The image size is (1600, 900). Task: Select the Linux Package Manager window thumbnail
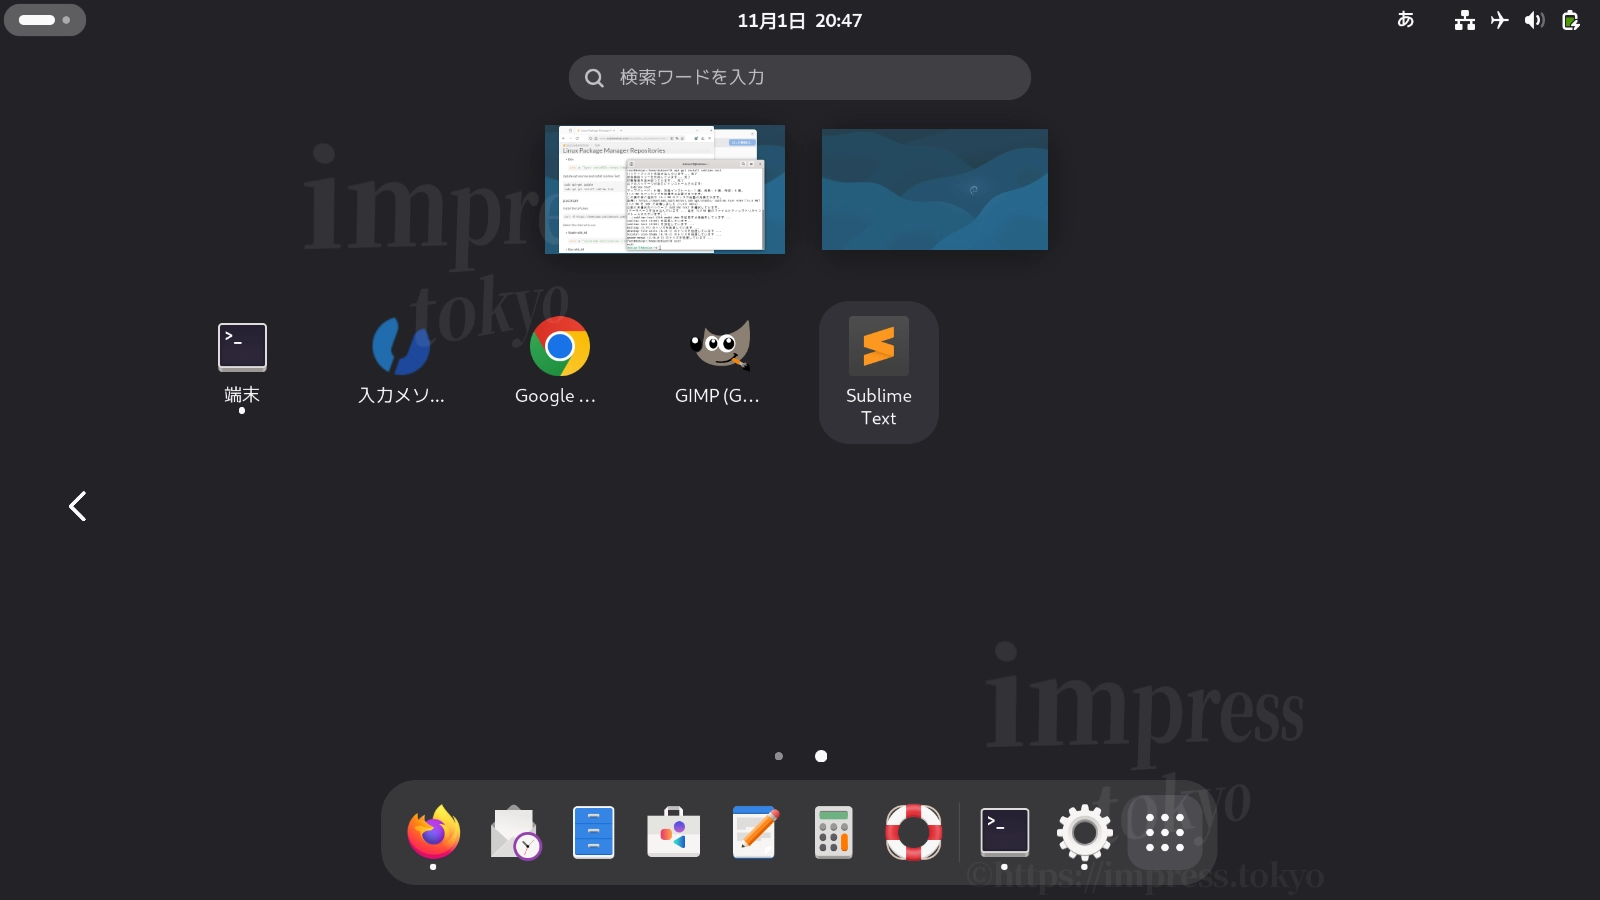[664, 189]
